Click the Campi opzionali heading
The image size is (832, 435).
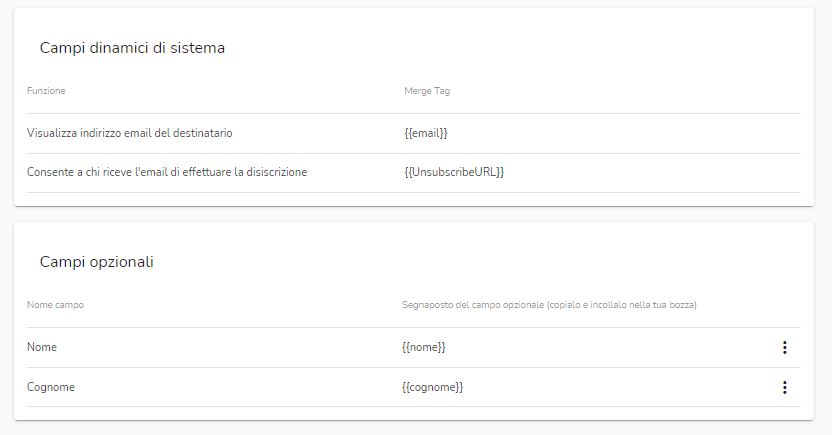click(x=97, y=262)
